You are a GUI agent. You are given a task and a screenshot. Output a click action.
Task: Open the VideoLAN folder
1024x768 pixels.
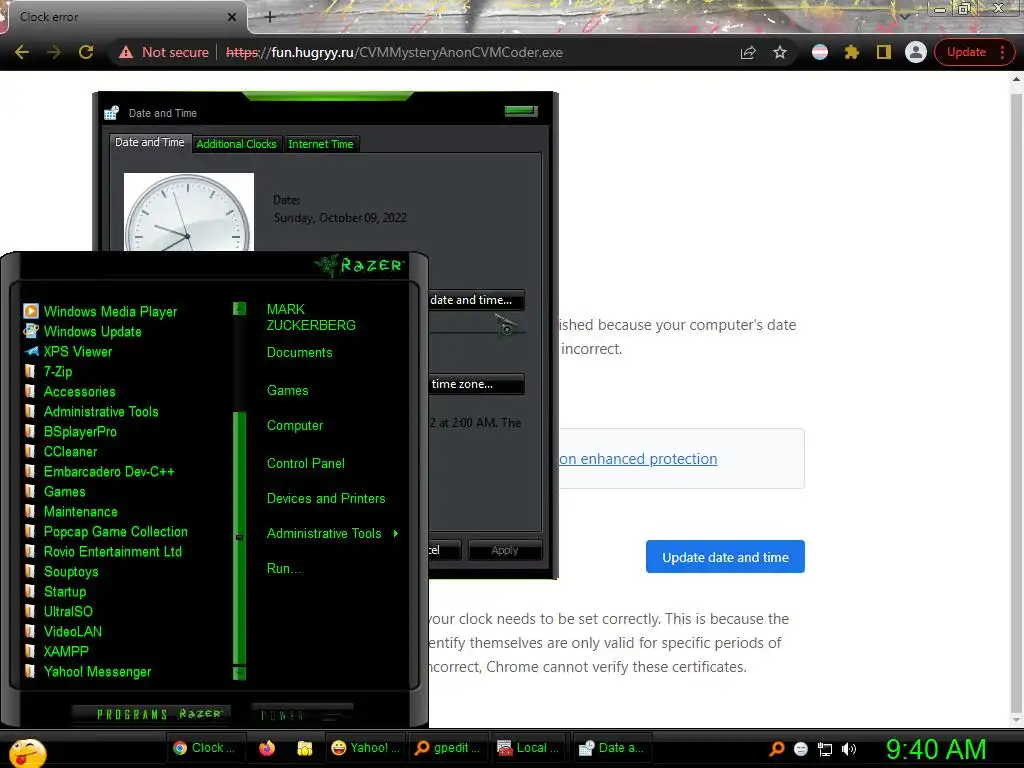click(x=63, y=632)
